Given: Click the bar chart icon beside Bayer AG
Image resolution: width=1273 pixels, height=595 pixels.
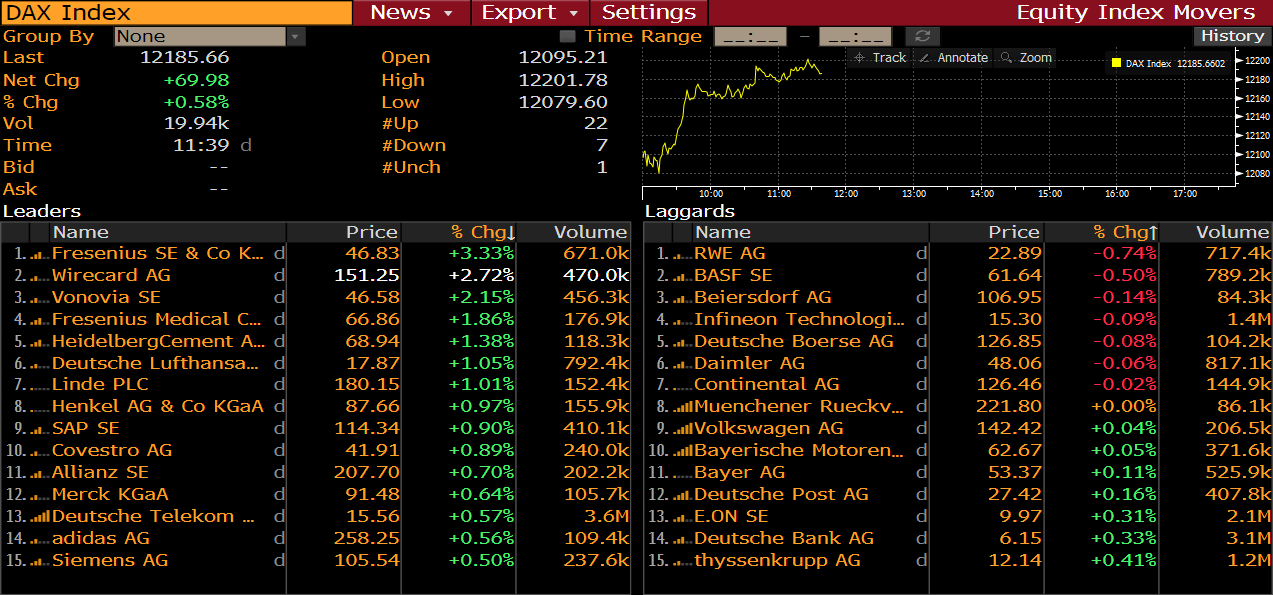Looking at the screenshot, I should tap(683, 473).
